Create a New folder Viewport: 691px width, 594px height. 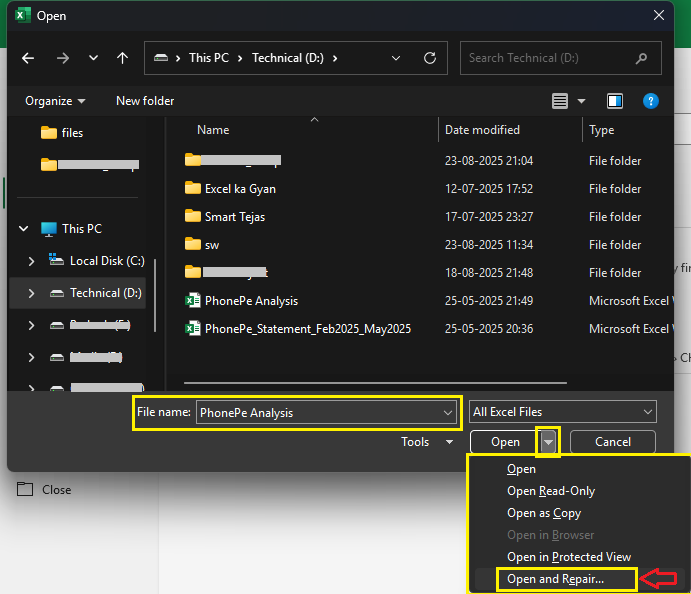145,101
